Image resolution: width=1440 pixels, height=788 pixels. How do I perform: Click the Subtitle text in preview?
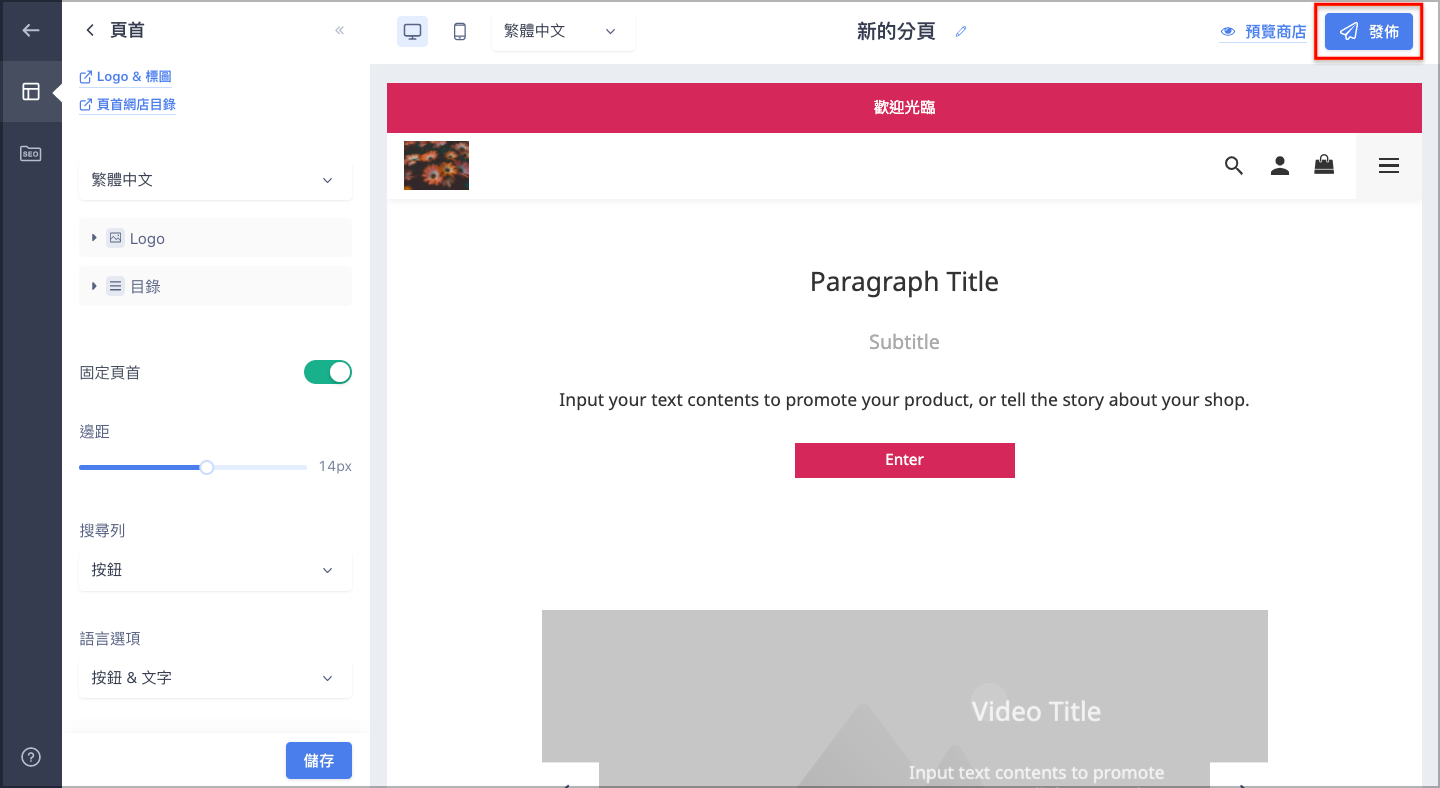904,342
